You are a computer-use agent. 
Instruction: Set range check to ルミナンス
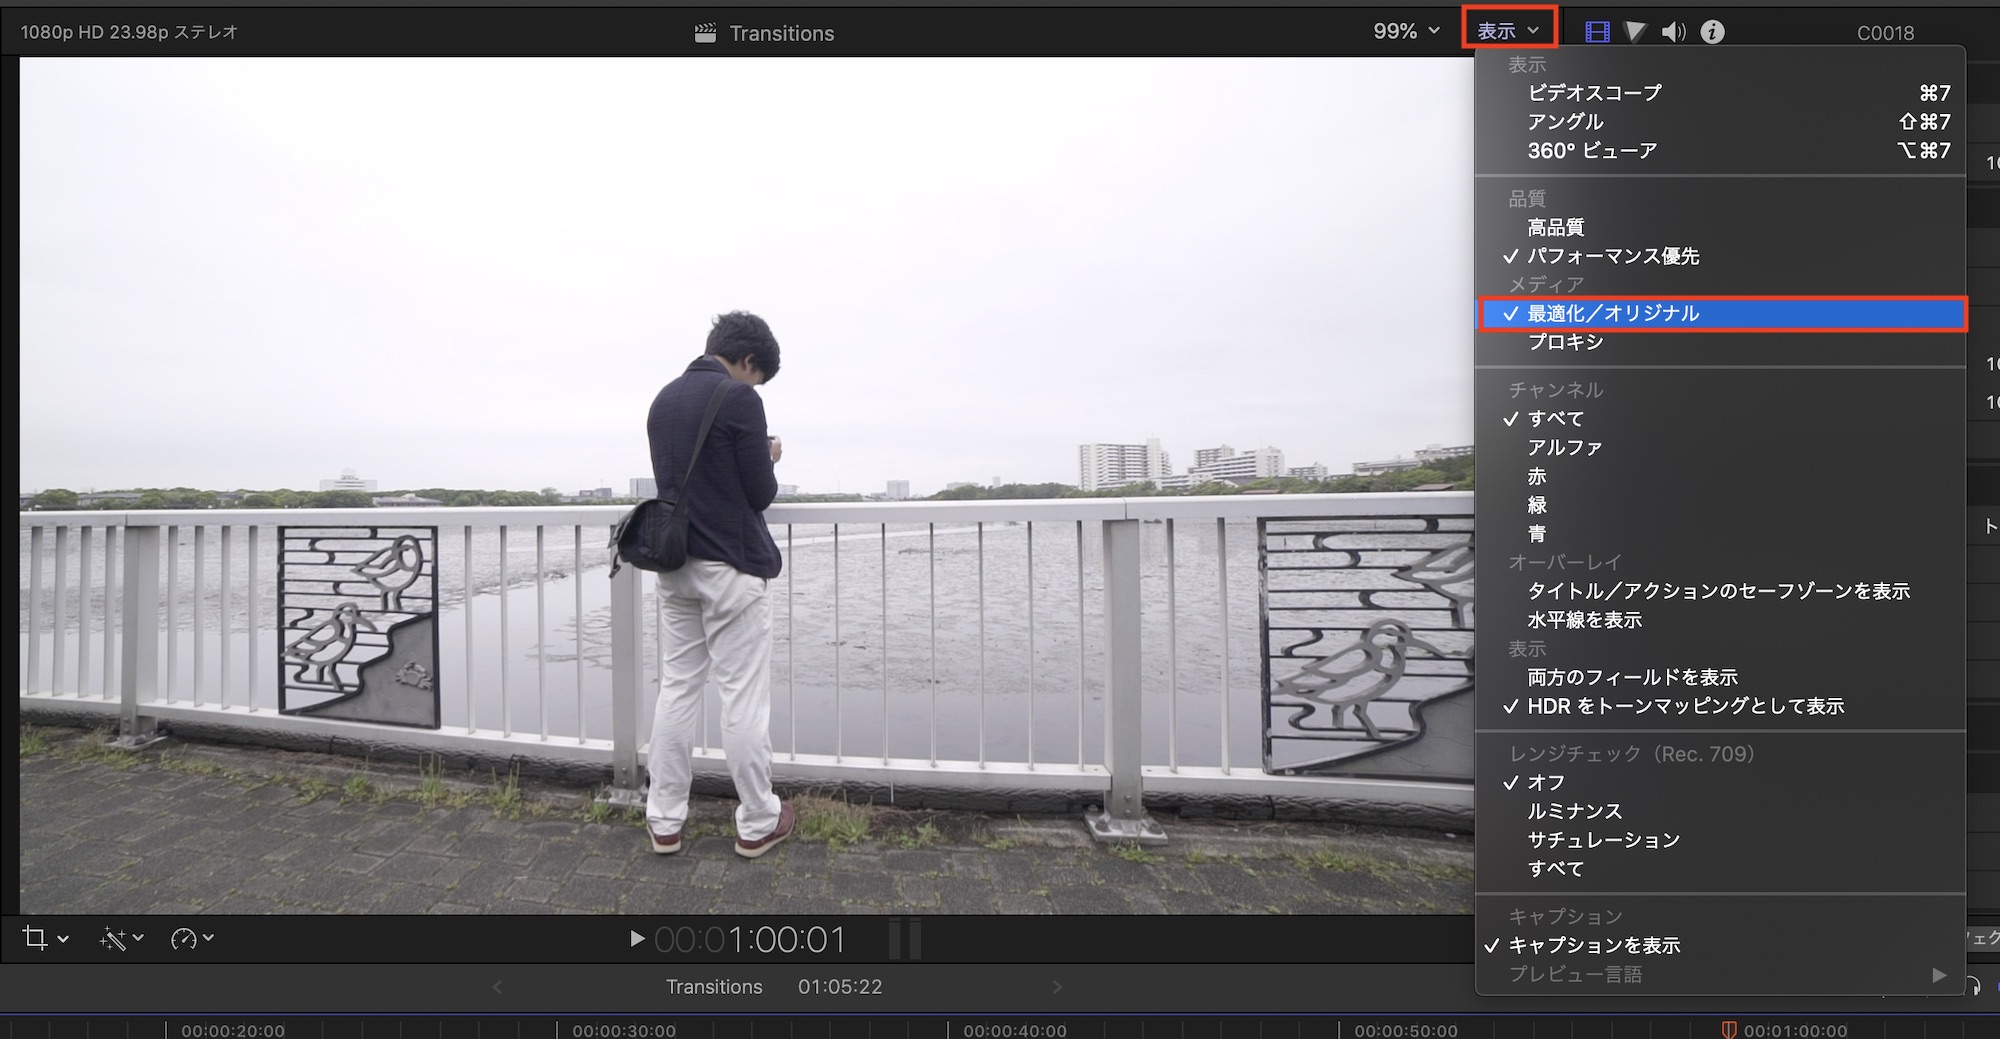point(1720,812)
